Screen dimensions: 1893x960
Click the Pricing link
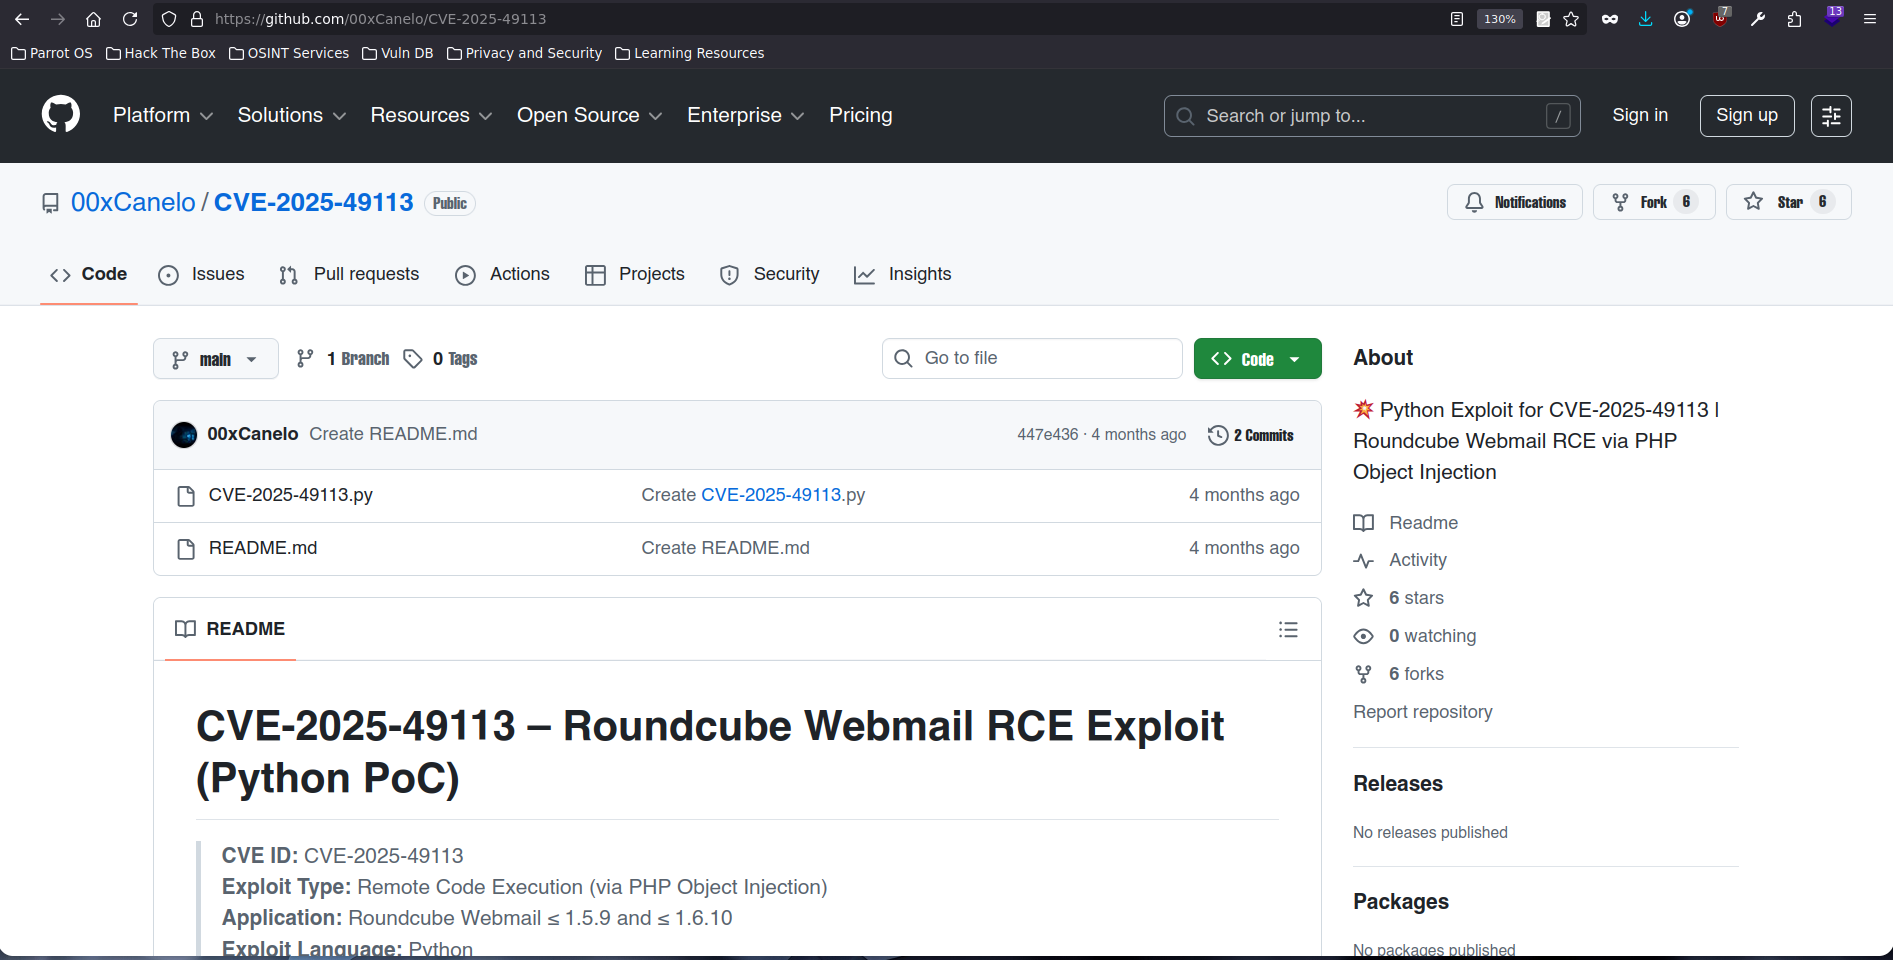pos(860,116)
